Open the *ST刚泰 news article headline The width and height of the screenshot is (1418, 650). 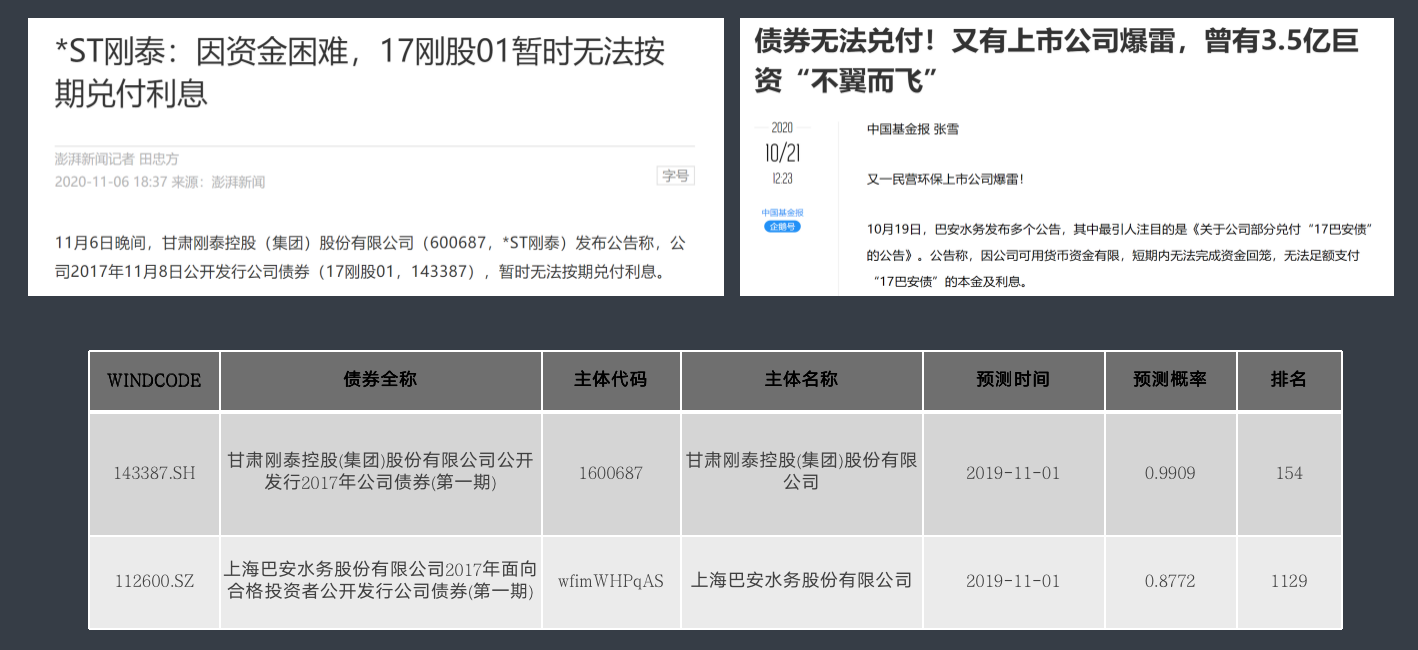[360, 72]
